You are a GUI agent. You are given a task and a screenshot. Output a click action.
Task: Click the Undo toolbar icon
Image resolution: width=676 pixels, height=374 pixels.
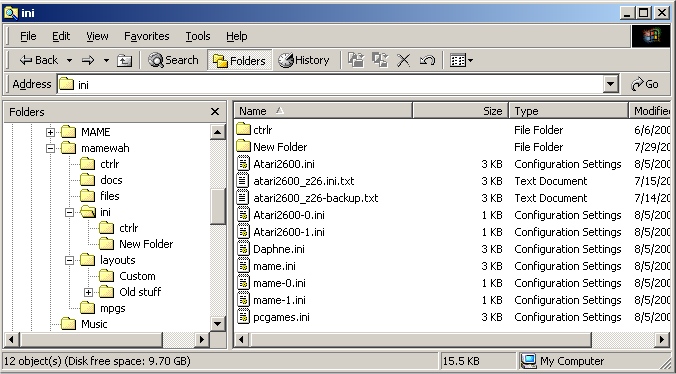point(427,60)
